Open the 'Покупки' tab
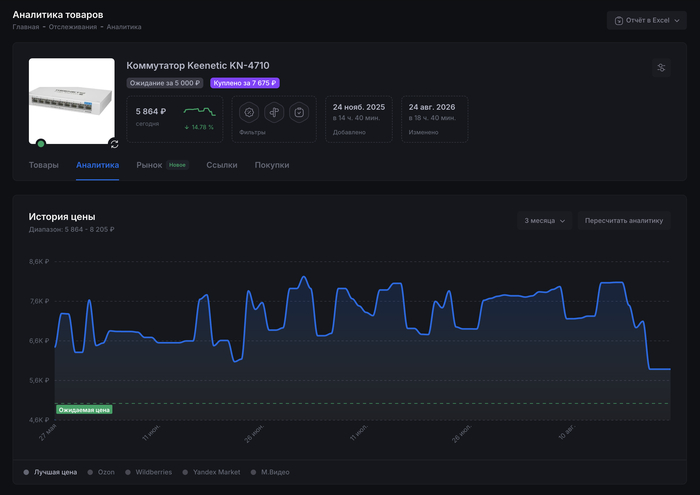This screenshot has height=495, width=700. 272,165
